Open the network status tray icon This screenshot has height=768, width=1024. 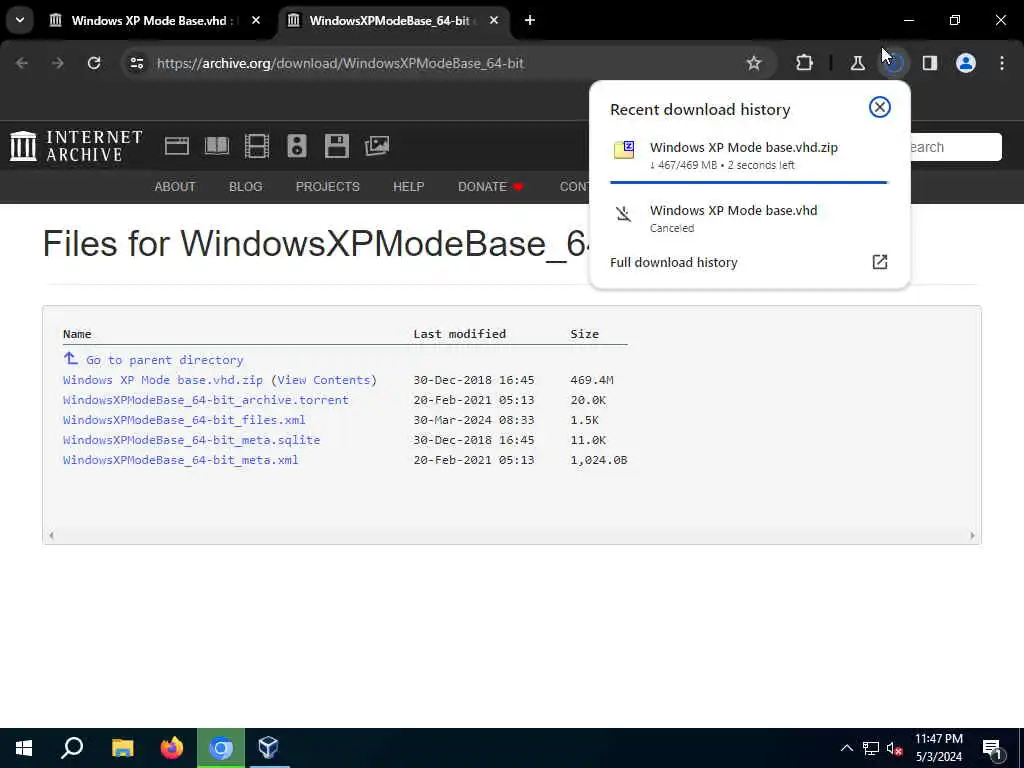(871, 748)
